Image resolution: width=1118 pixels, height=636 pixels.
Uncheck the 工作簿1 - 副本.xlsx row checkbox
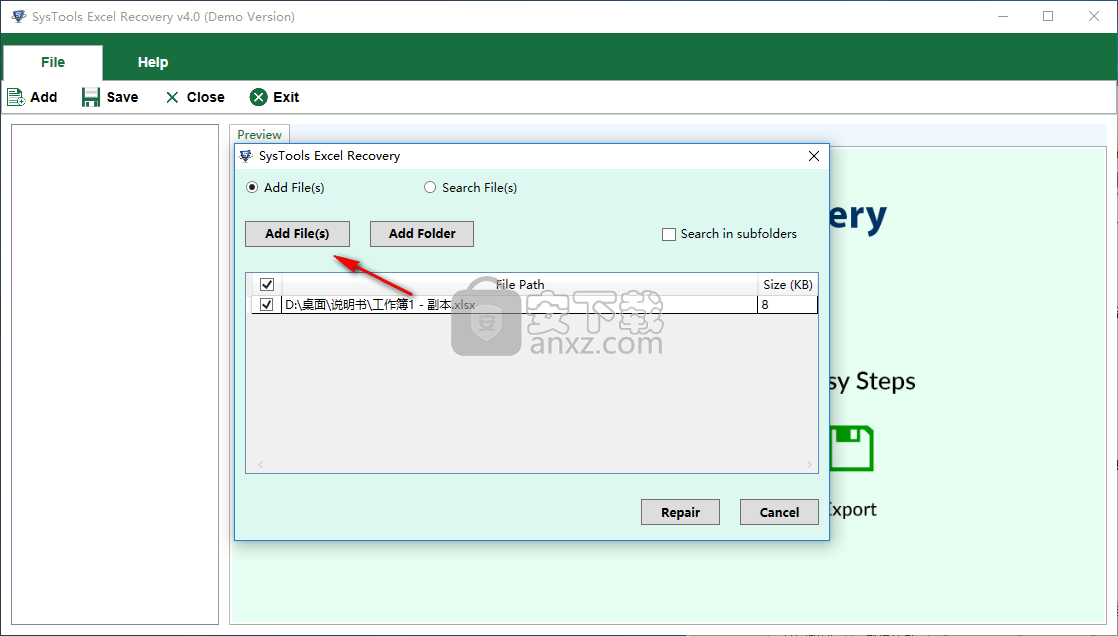(267, 304)
